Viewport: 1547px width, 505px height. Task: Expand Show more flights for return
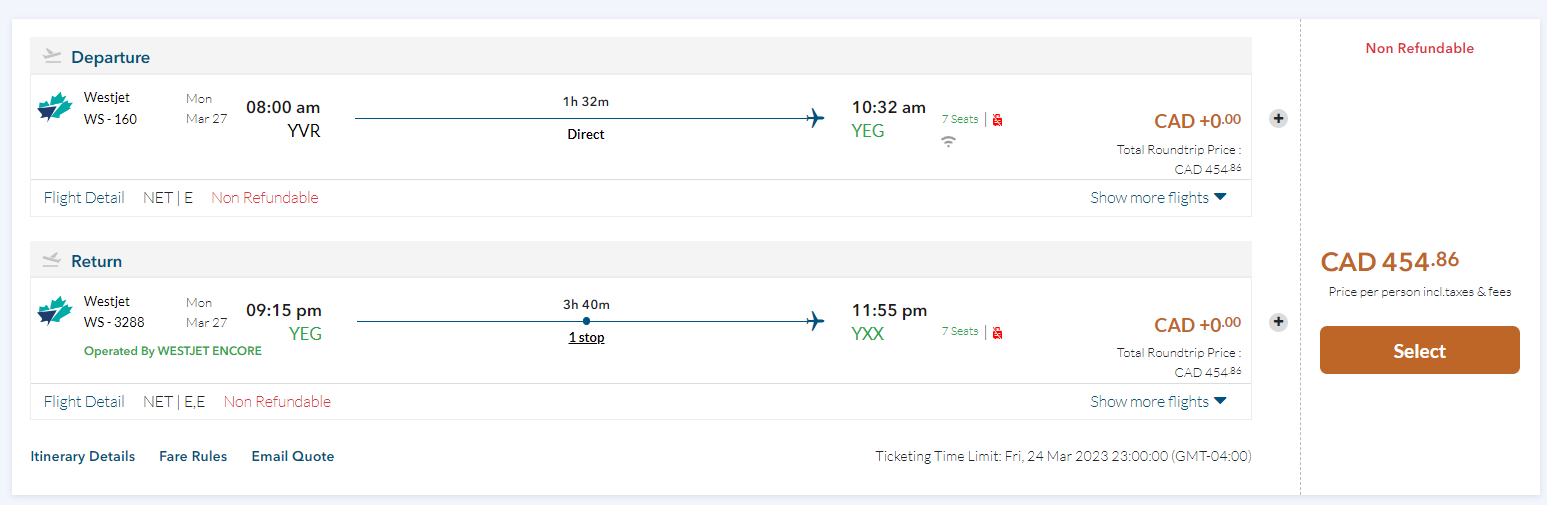[x=1158, y=402]
